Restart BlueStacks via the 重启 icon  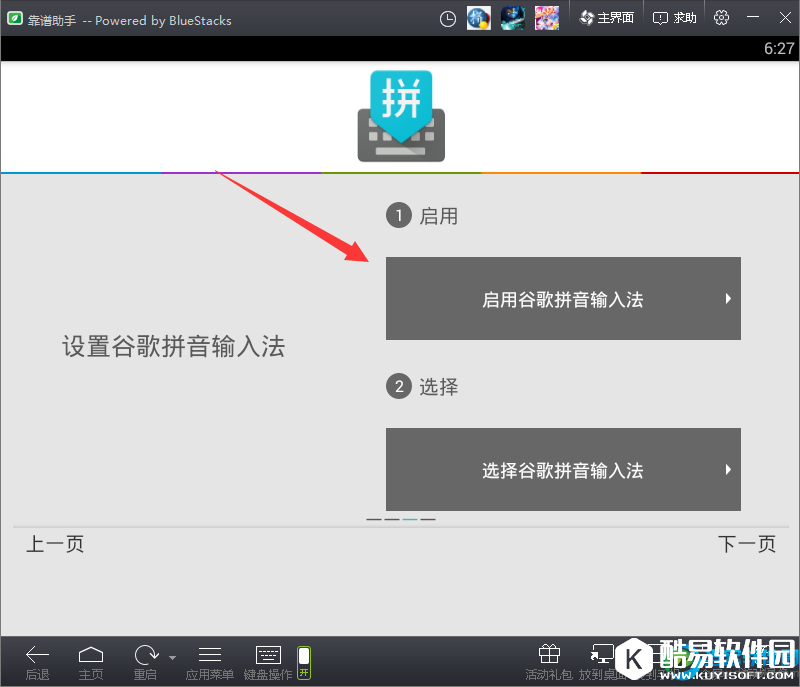(x=143, y=655)
